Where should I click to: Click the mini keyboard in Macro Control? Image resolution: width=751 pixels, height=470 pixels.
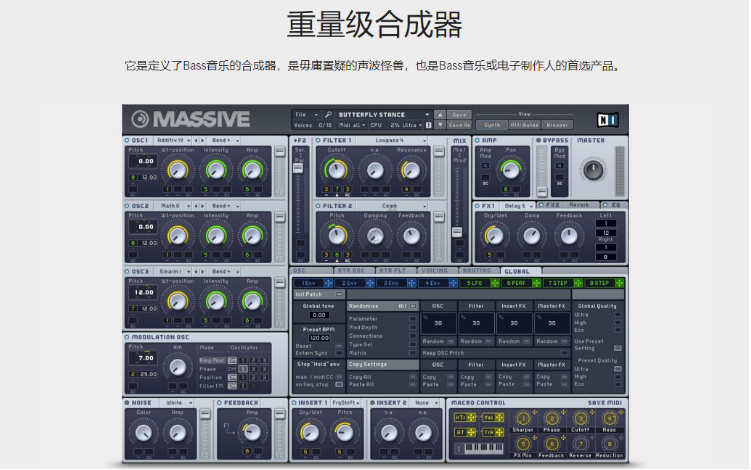click(483, 448)
